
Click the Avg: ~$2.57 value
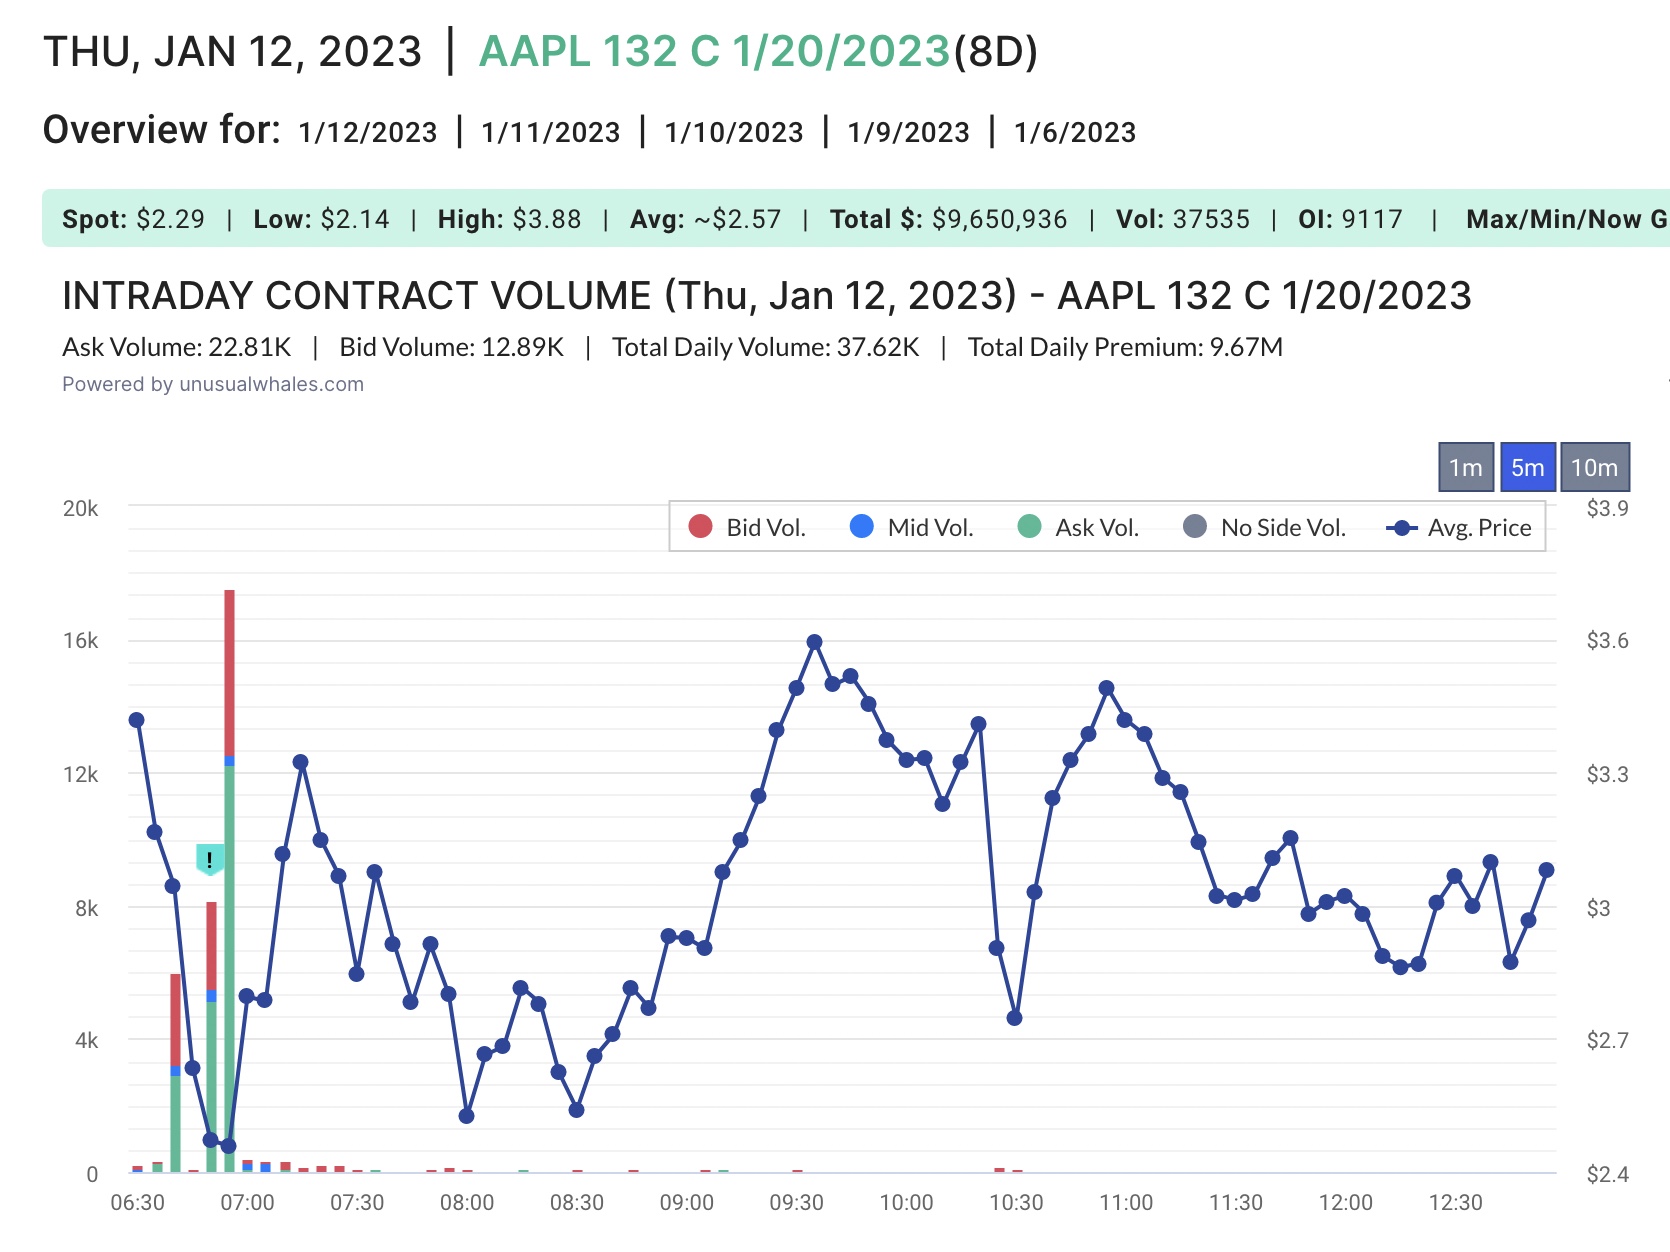coord(705,219)
